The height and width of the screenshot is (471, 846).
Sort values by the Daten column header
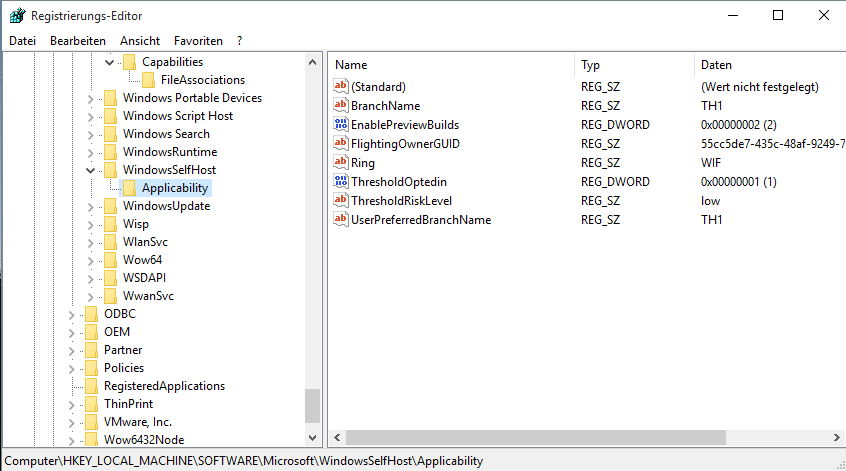coord(770,65)
